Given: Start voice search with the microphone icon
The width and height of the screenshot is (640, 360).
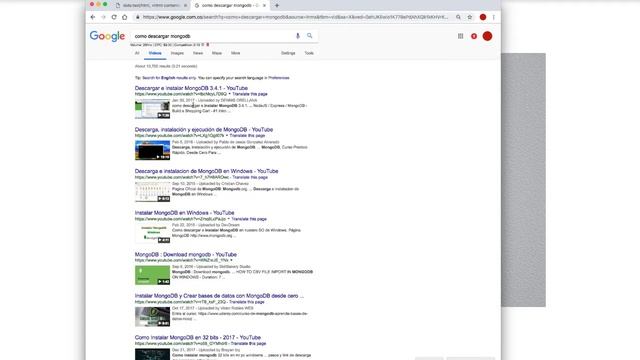Looking at the screenshot, I should click(x=298, y=36).
